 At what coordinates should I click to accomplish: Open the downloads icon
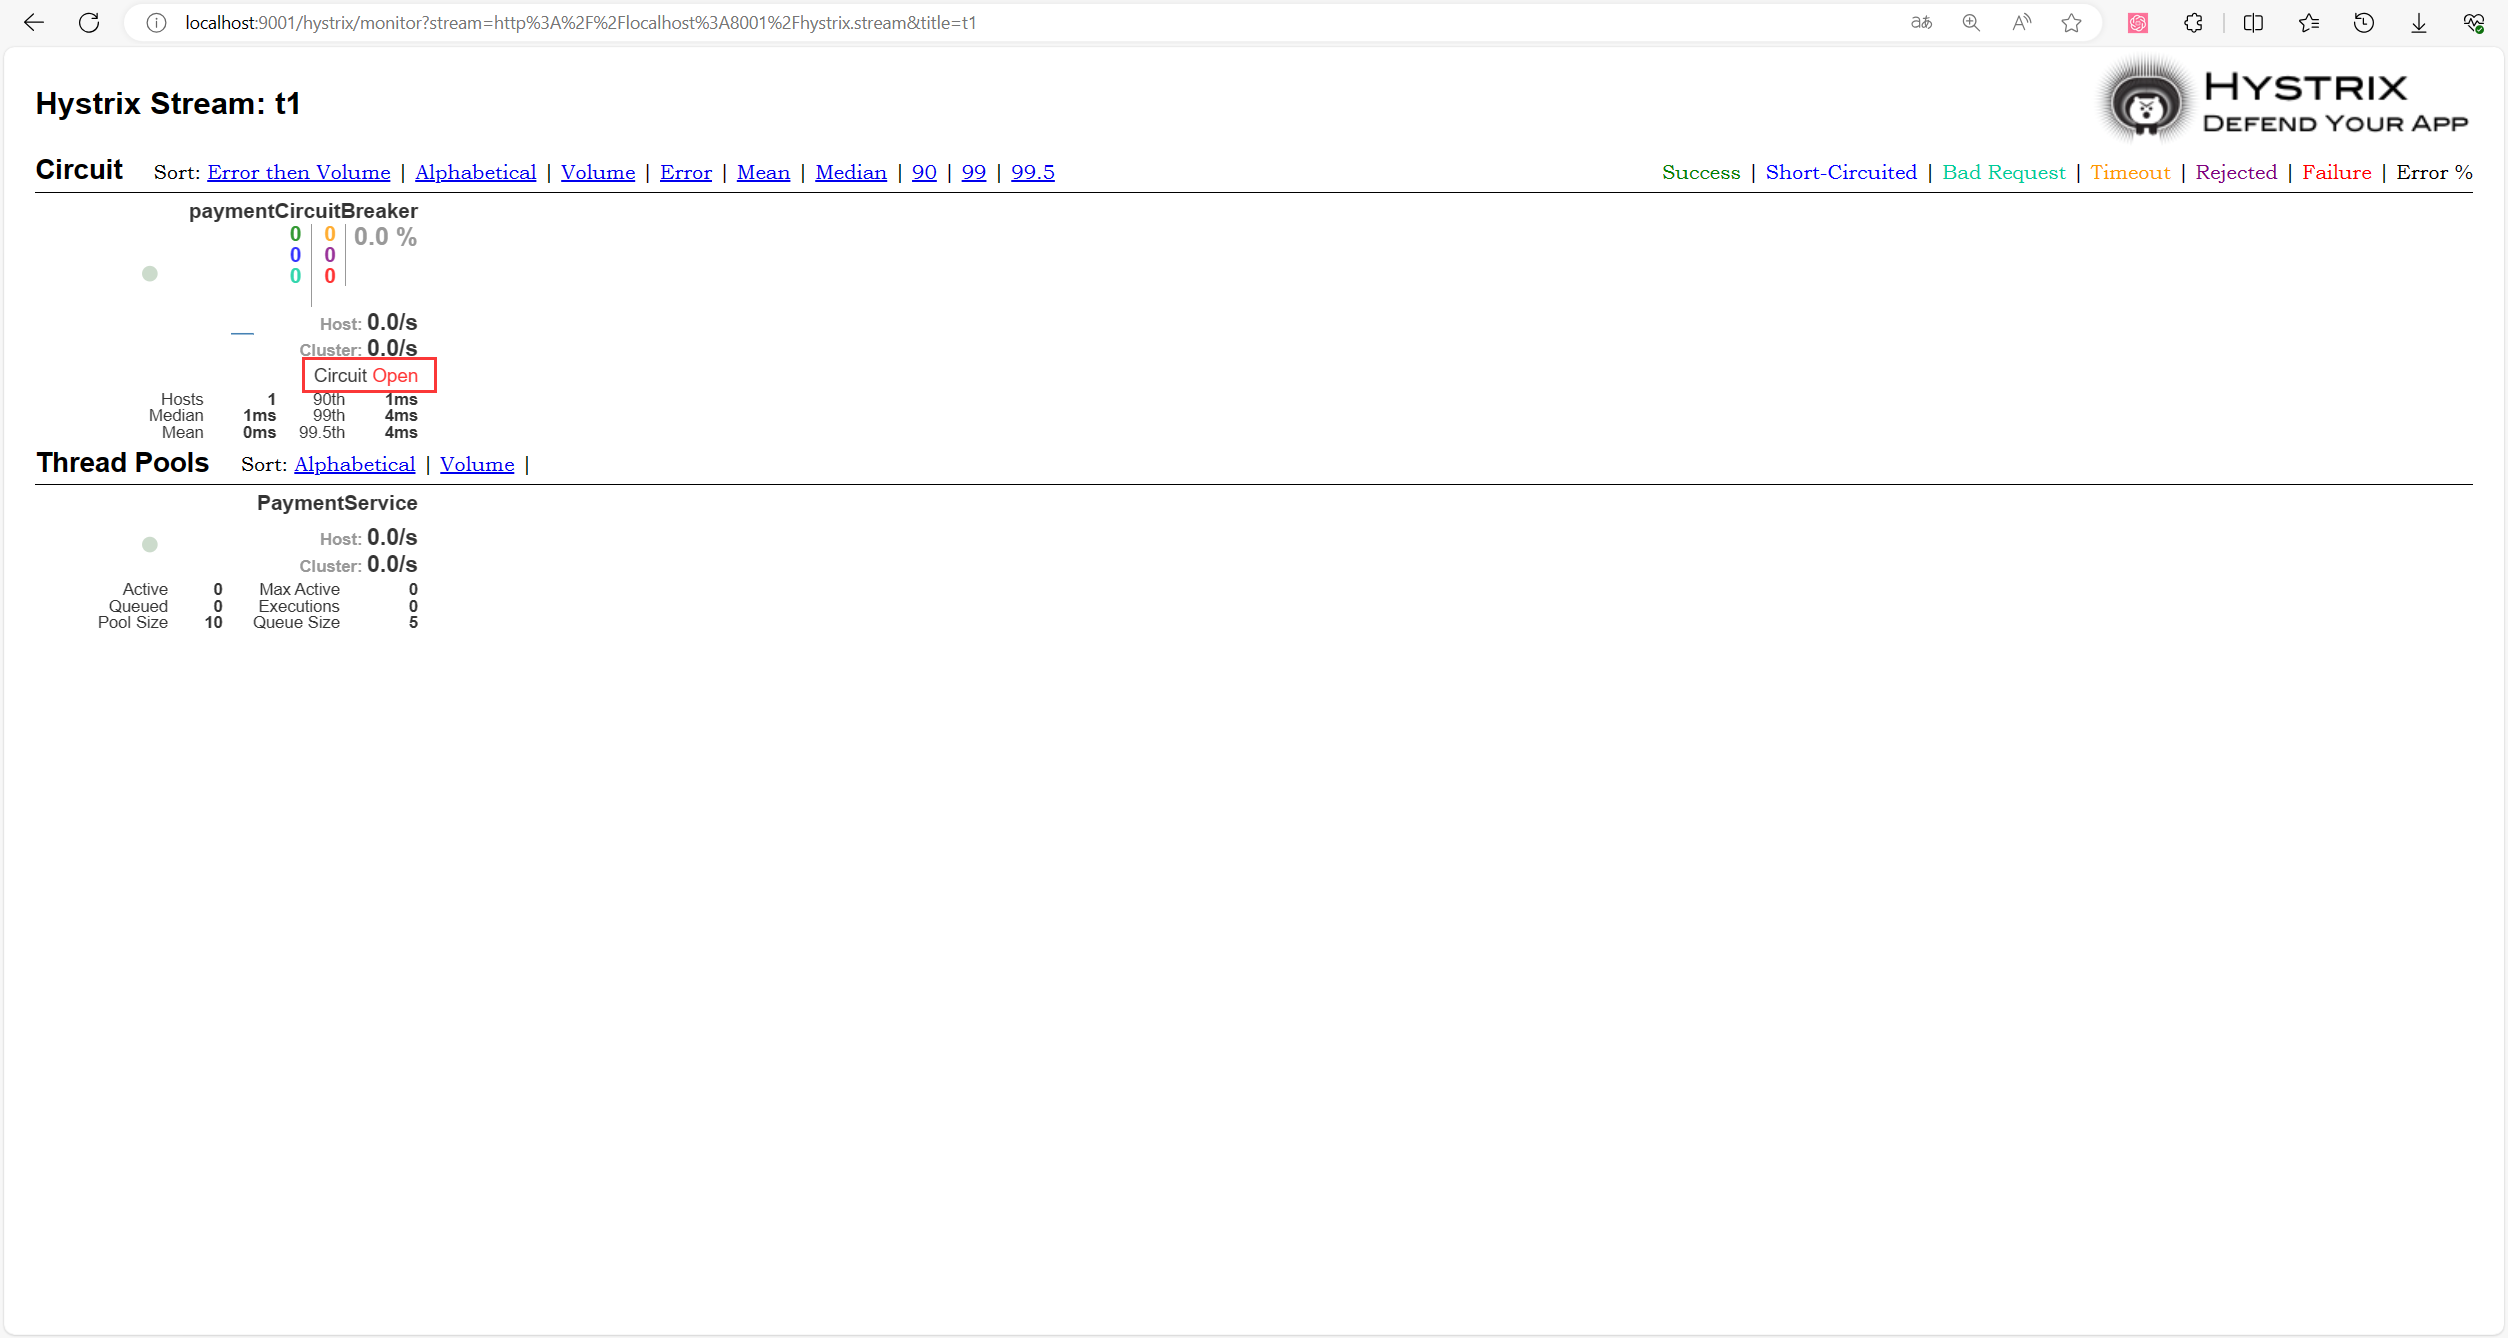tap(2419, 22)
